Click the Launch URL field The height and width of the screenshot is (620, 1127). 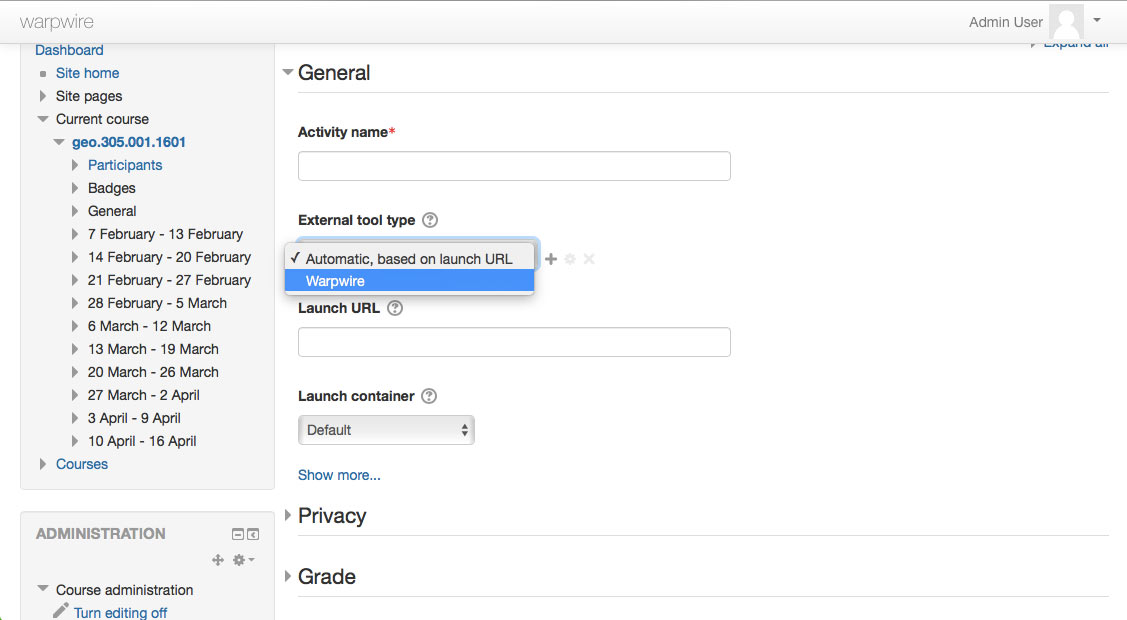pyautogui.click(x=514, y=342)
